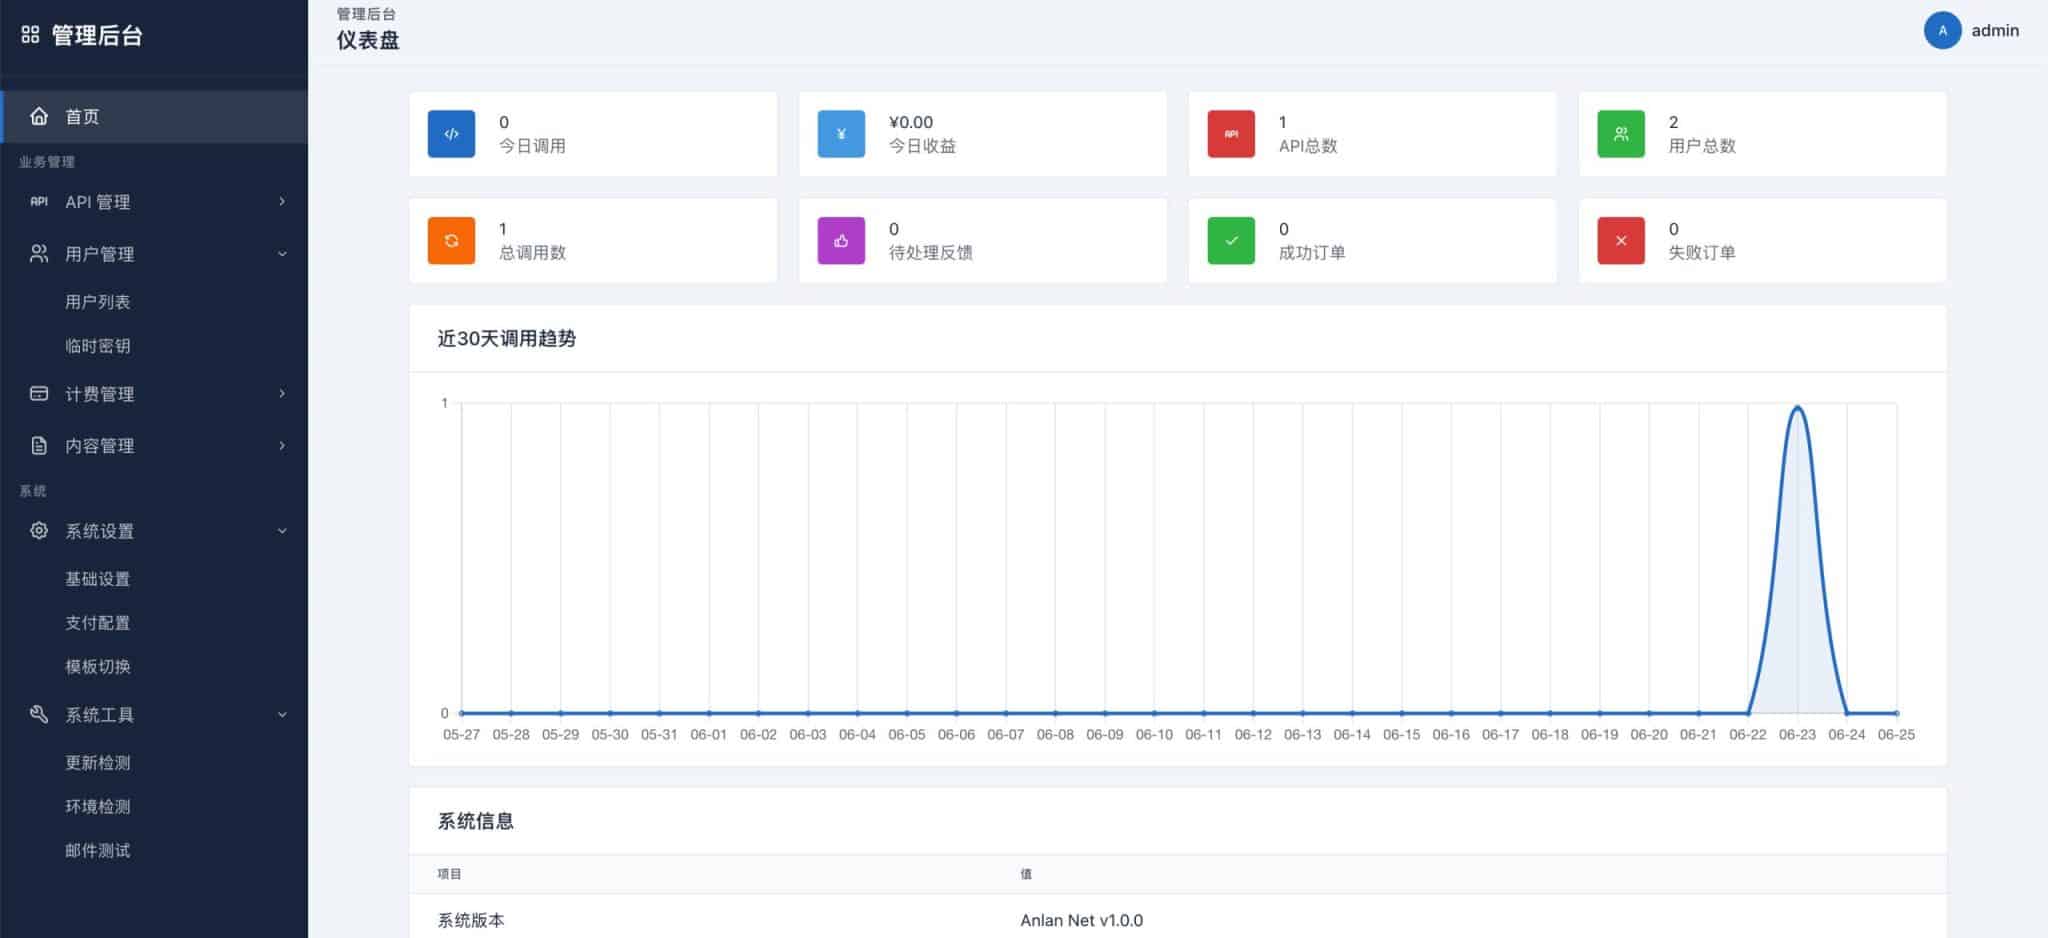Screen dimensions: 2048x938
Task: Click the red X 失败订单 icon
Action: coord(1621,241)
